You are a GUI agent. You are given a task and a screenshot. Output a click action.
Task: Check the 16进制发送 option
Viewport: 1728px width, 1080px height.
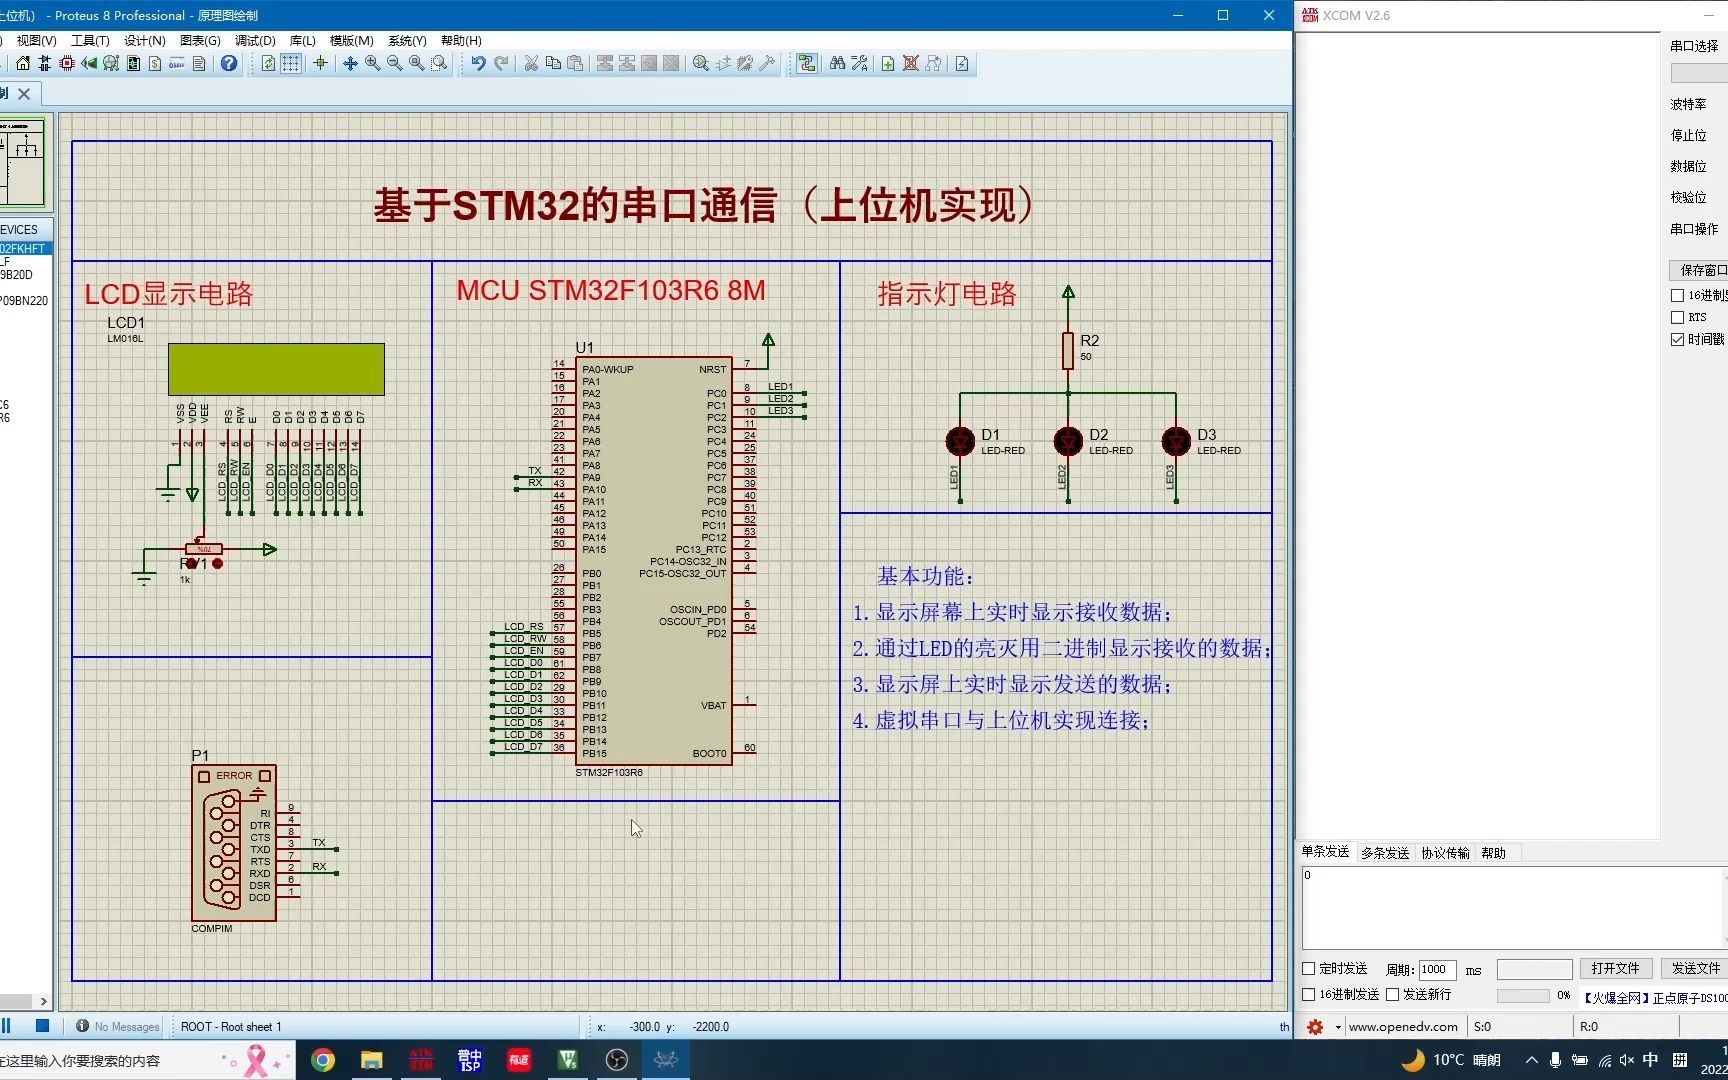[x=1308, y=994]
